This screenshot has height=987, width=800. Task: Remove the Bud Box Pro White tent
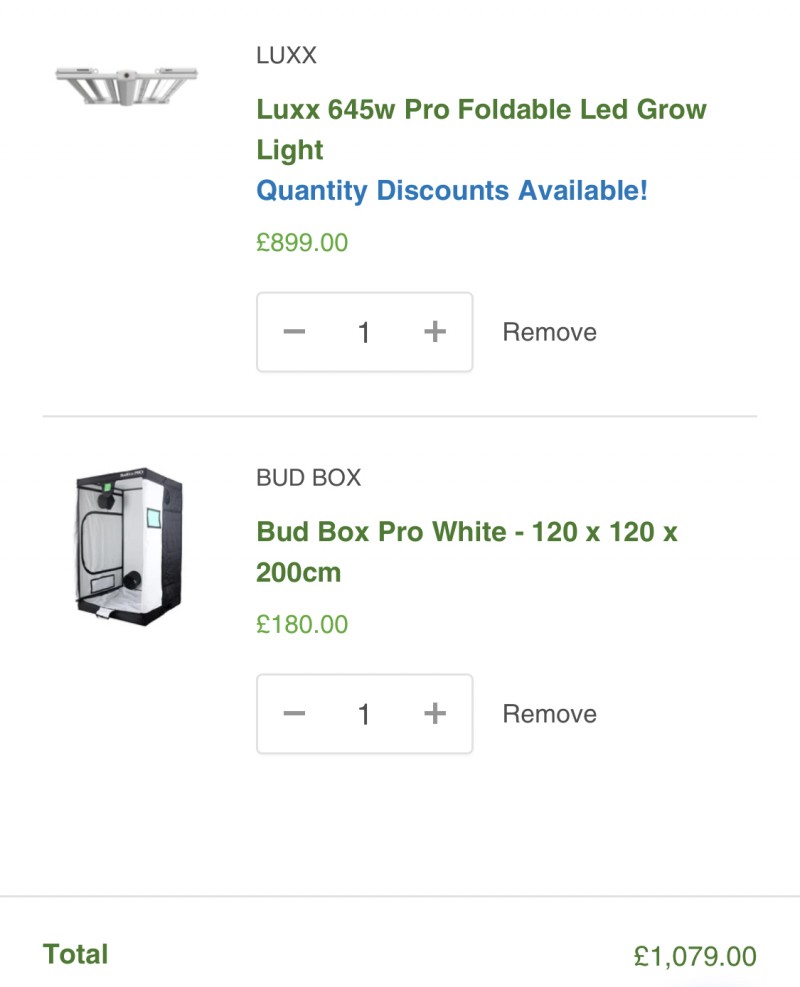click(549, 714)
